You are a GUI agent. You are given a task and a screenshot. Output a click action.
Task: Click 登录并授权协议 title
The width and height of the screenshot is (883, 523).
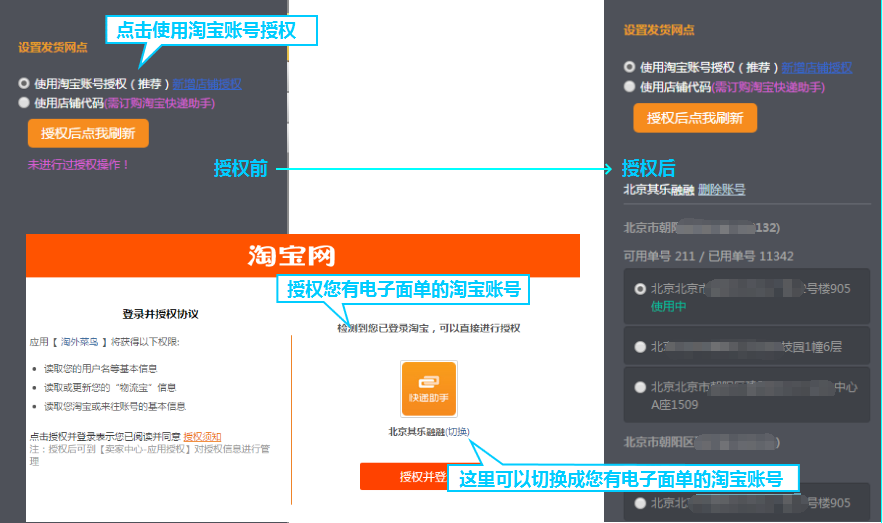[160, 314]
